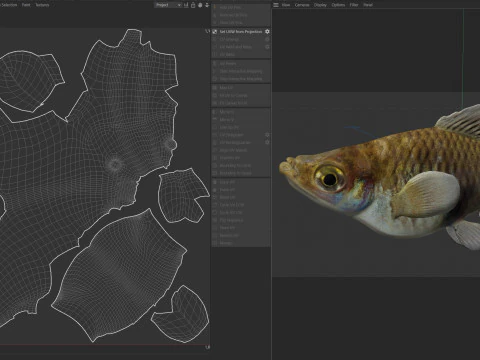Click the Fit Canvas to UV icon
This screenshot has width=480, height=360.
click(215, 103)
